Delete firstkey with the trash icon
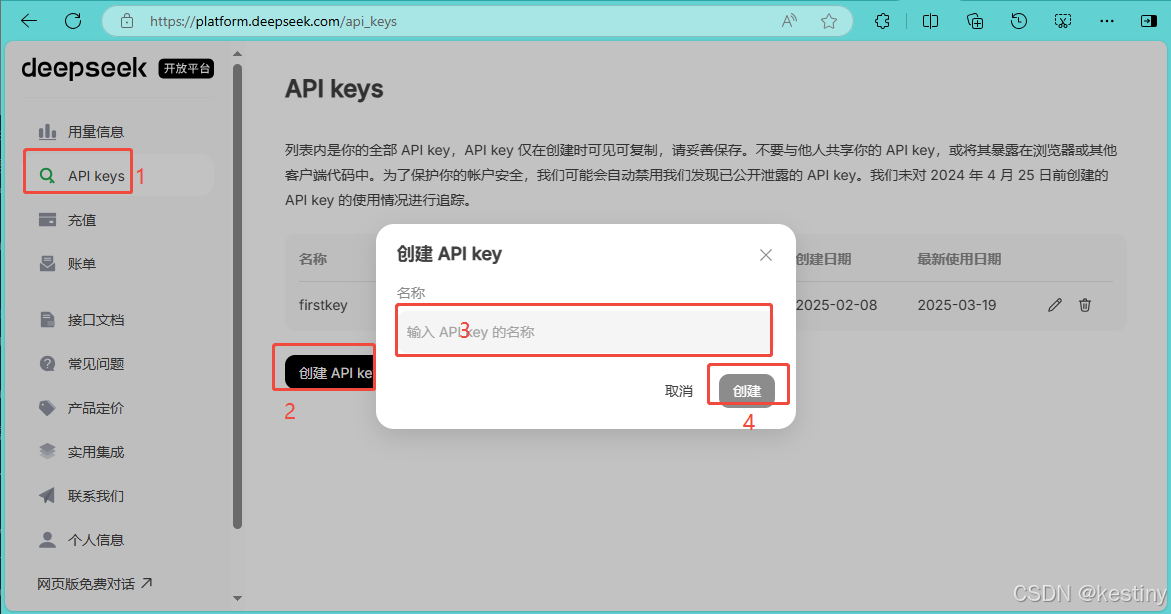Screen dimensions: 1171x614 1085,305
